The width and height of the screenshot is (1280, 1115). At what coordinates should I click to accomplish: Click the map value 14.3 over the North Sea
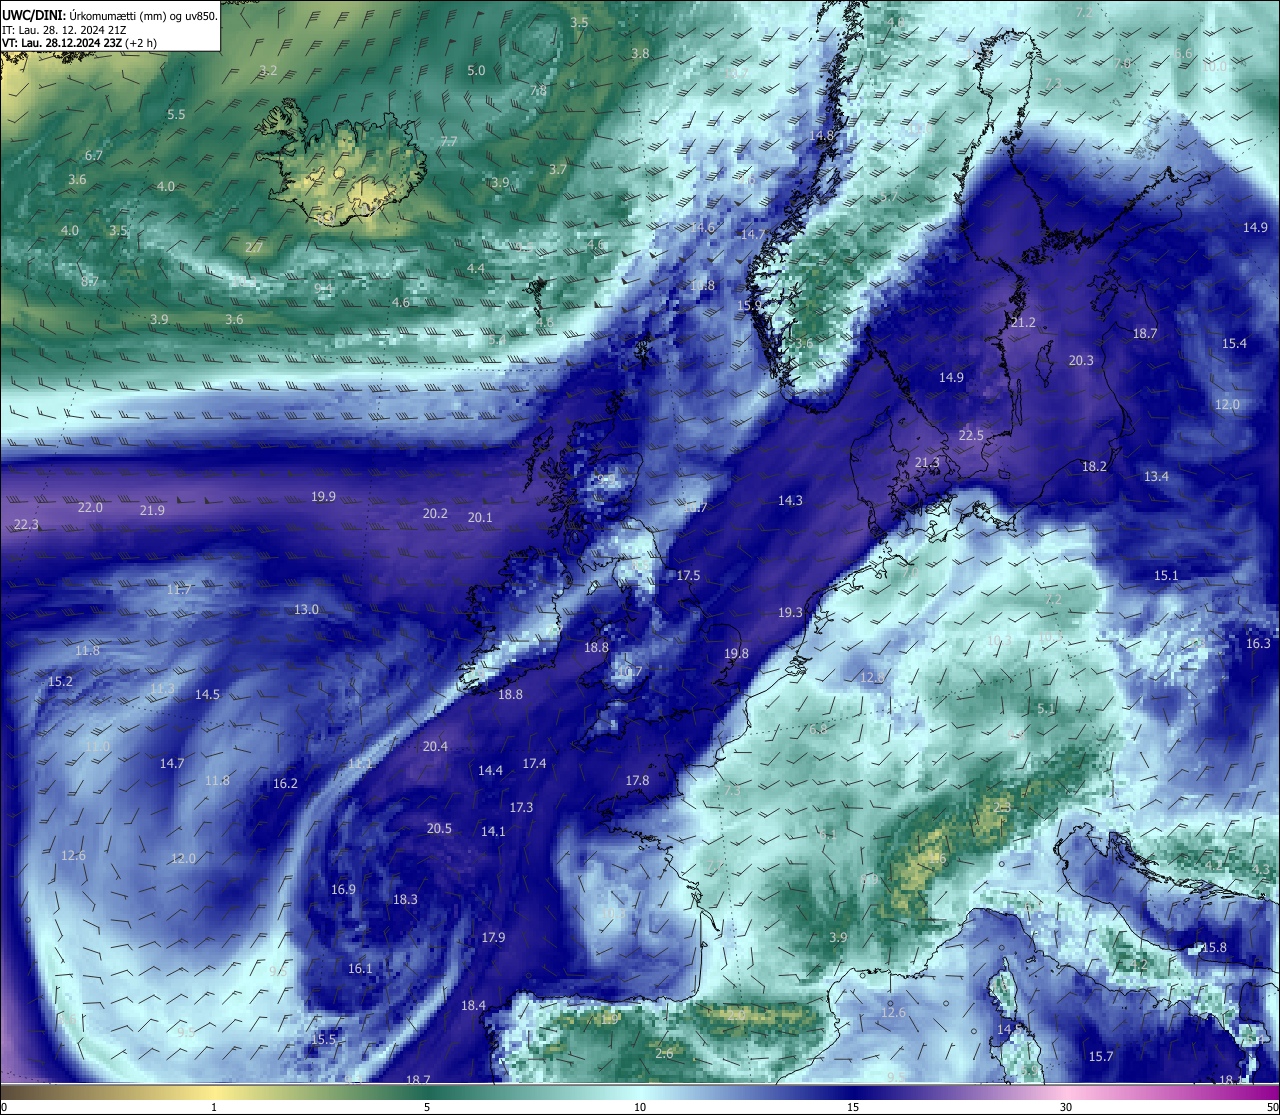[x=790, y=501]
